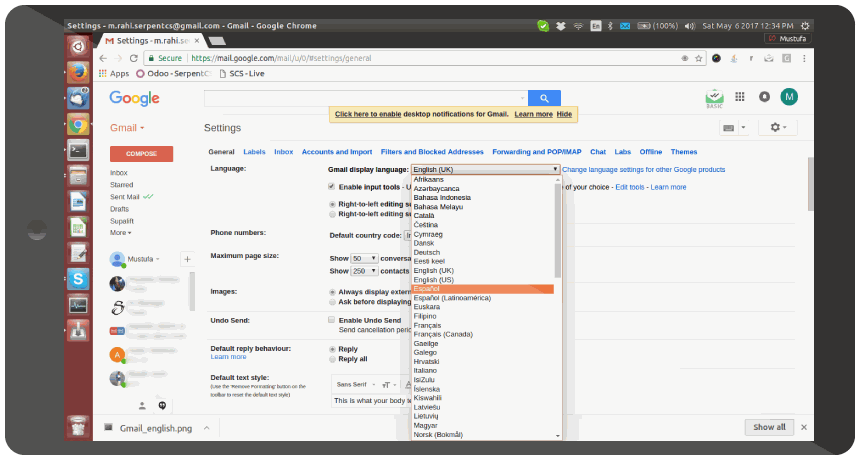Open the Inbox label in sidebar
The height and width of the screenshot is (460, 860).
click(118, 173)
